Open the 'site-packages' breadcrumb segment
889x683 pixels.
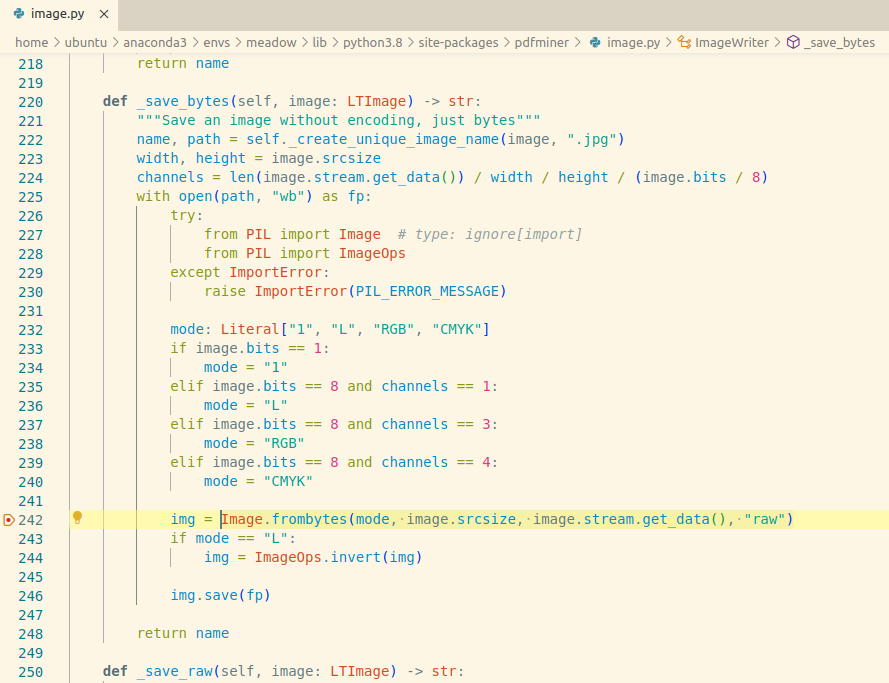[458, 43]
